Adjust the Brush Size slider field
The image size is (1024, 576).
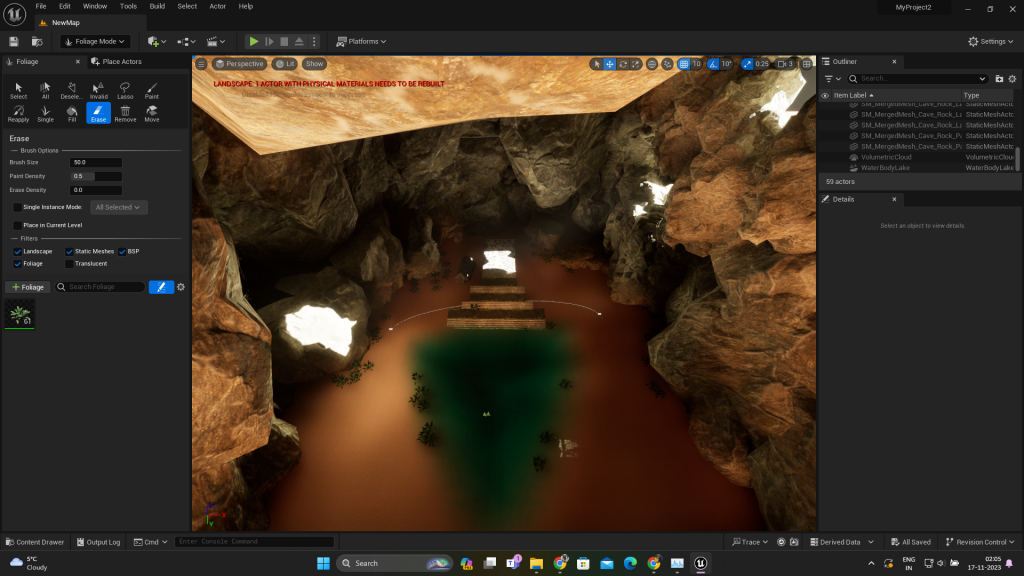(x=95, y=163)
